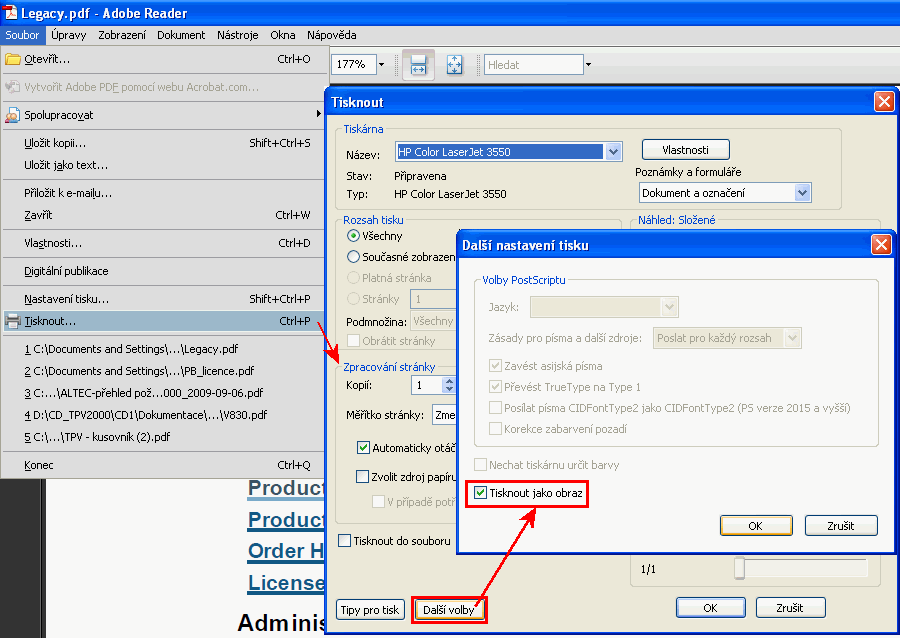Choose Digitální publikace menu entry
Image resolution: width=900 pixels, height=638 pixels.
[x=163, y=271]
